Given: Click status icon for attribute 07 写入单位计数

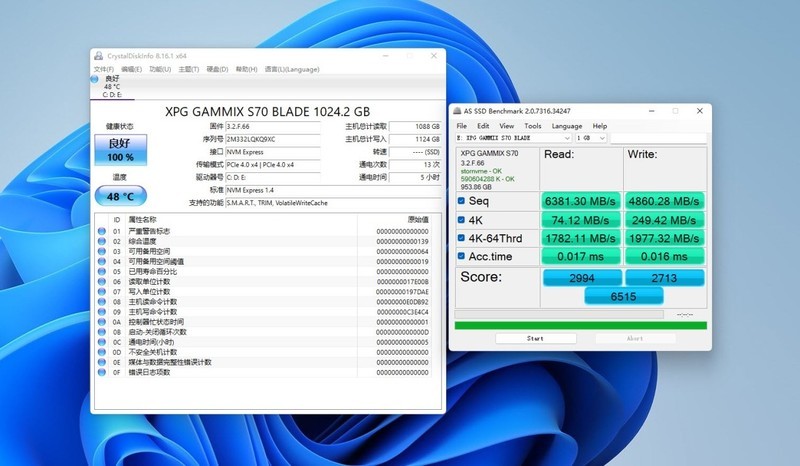Looking at the screenshot, I should pyautogui.click(x=102, y=292).
